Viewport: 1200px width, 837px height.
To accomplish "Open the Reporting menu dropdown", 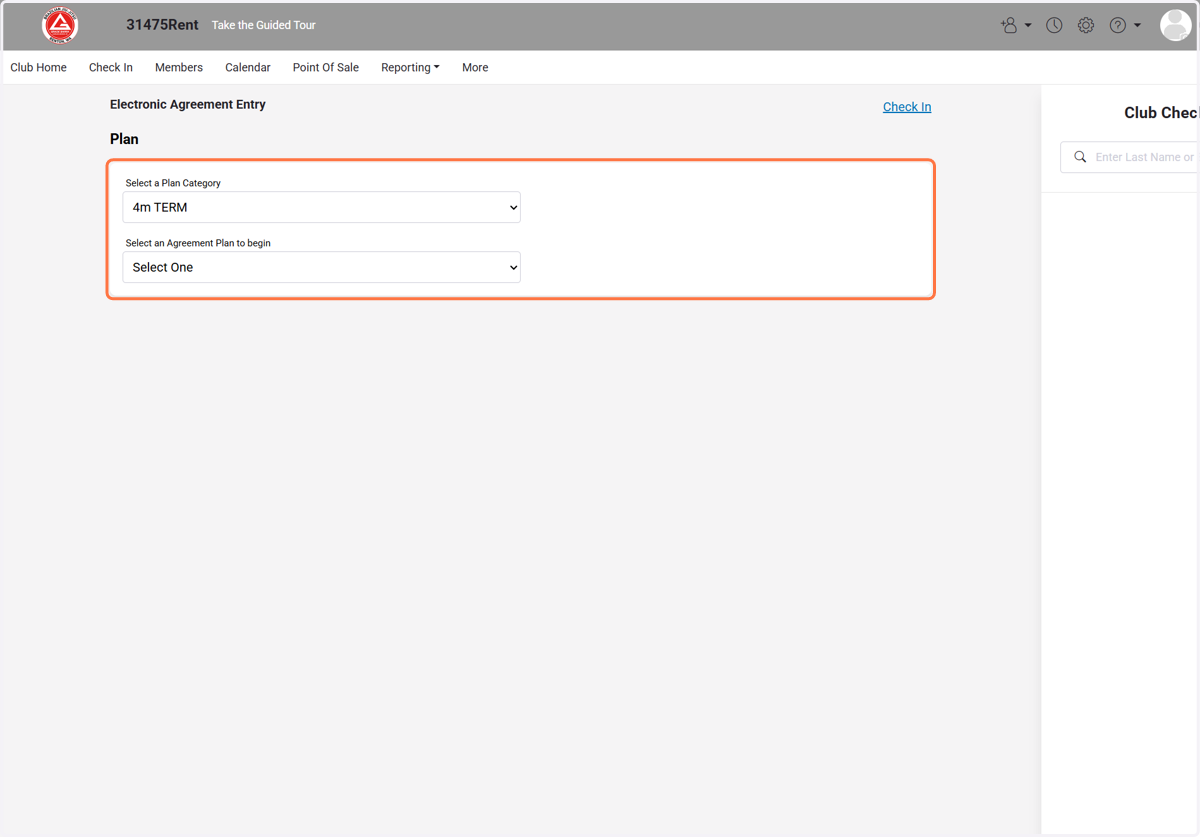I will point(410,67).
